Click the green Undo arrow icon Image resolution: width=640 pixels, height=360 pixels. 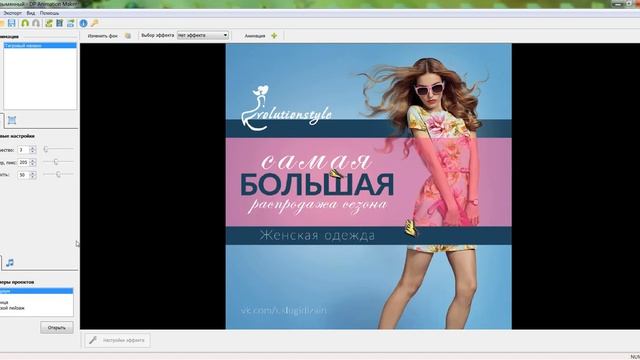(25, 23)
